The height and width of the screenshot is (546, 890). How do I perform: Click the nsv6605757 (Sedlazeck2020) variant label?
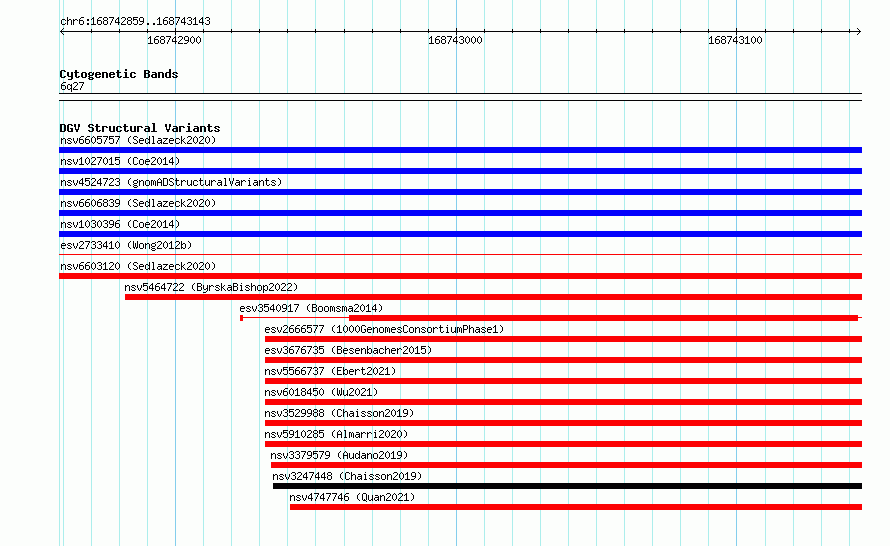point(138,140)
